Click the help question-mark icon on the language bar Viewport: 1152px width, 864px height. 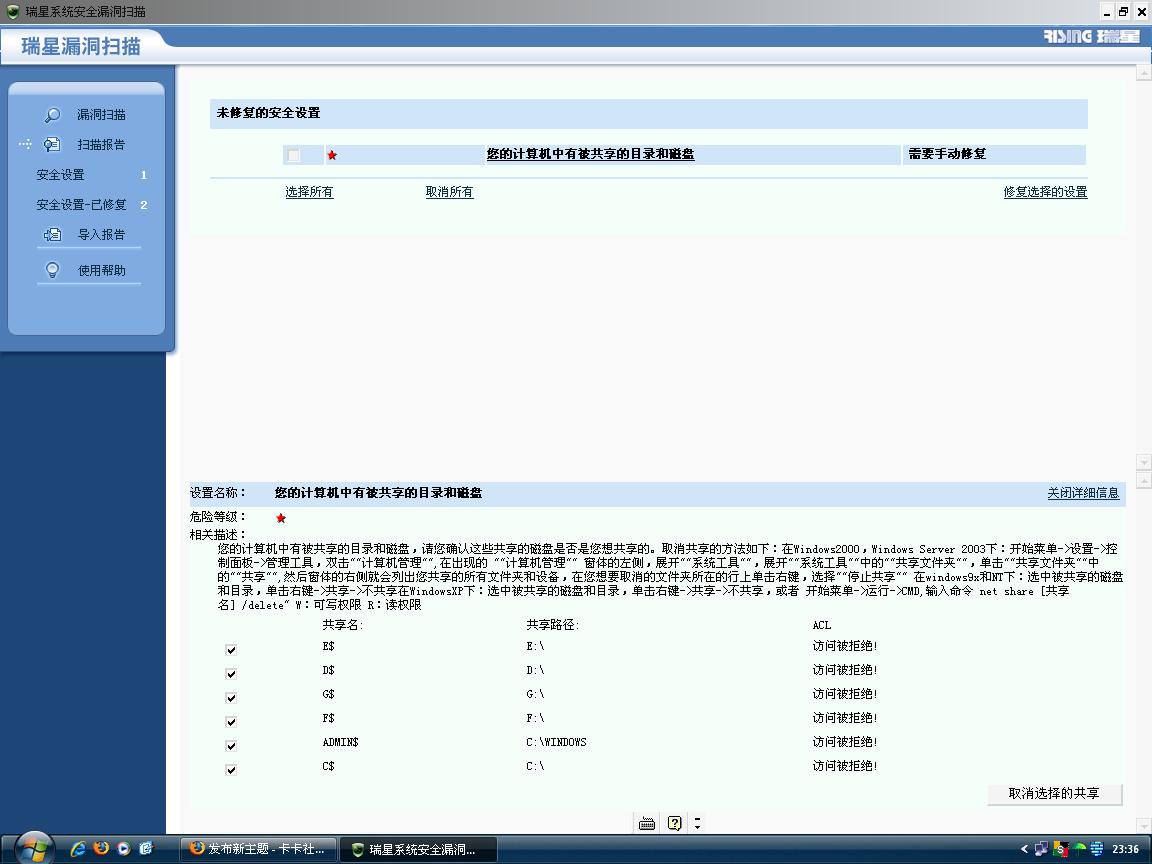tap(674, 824)
